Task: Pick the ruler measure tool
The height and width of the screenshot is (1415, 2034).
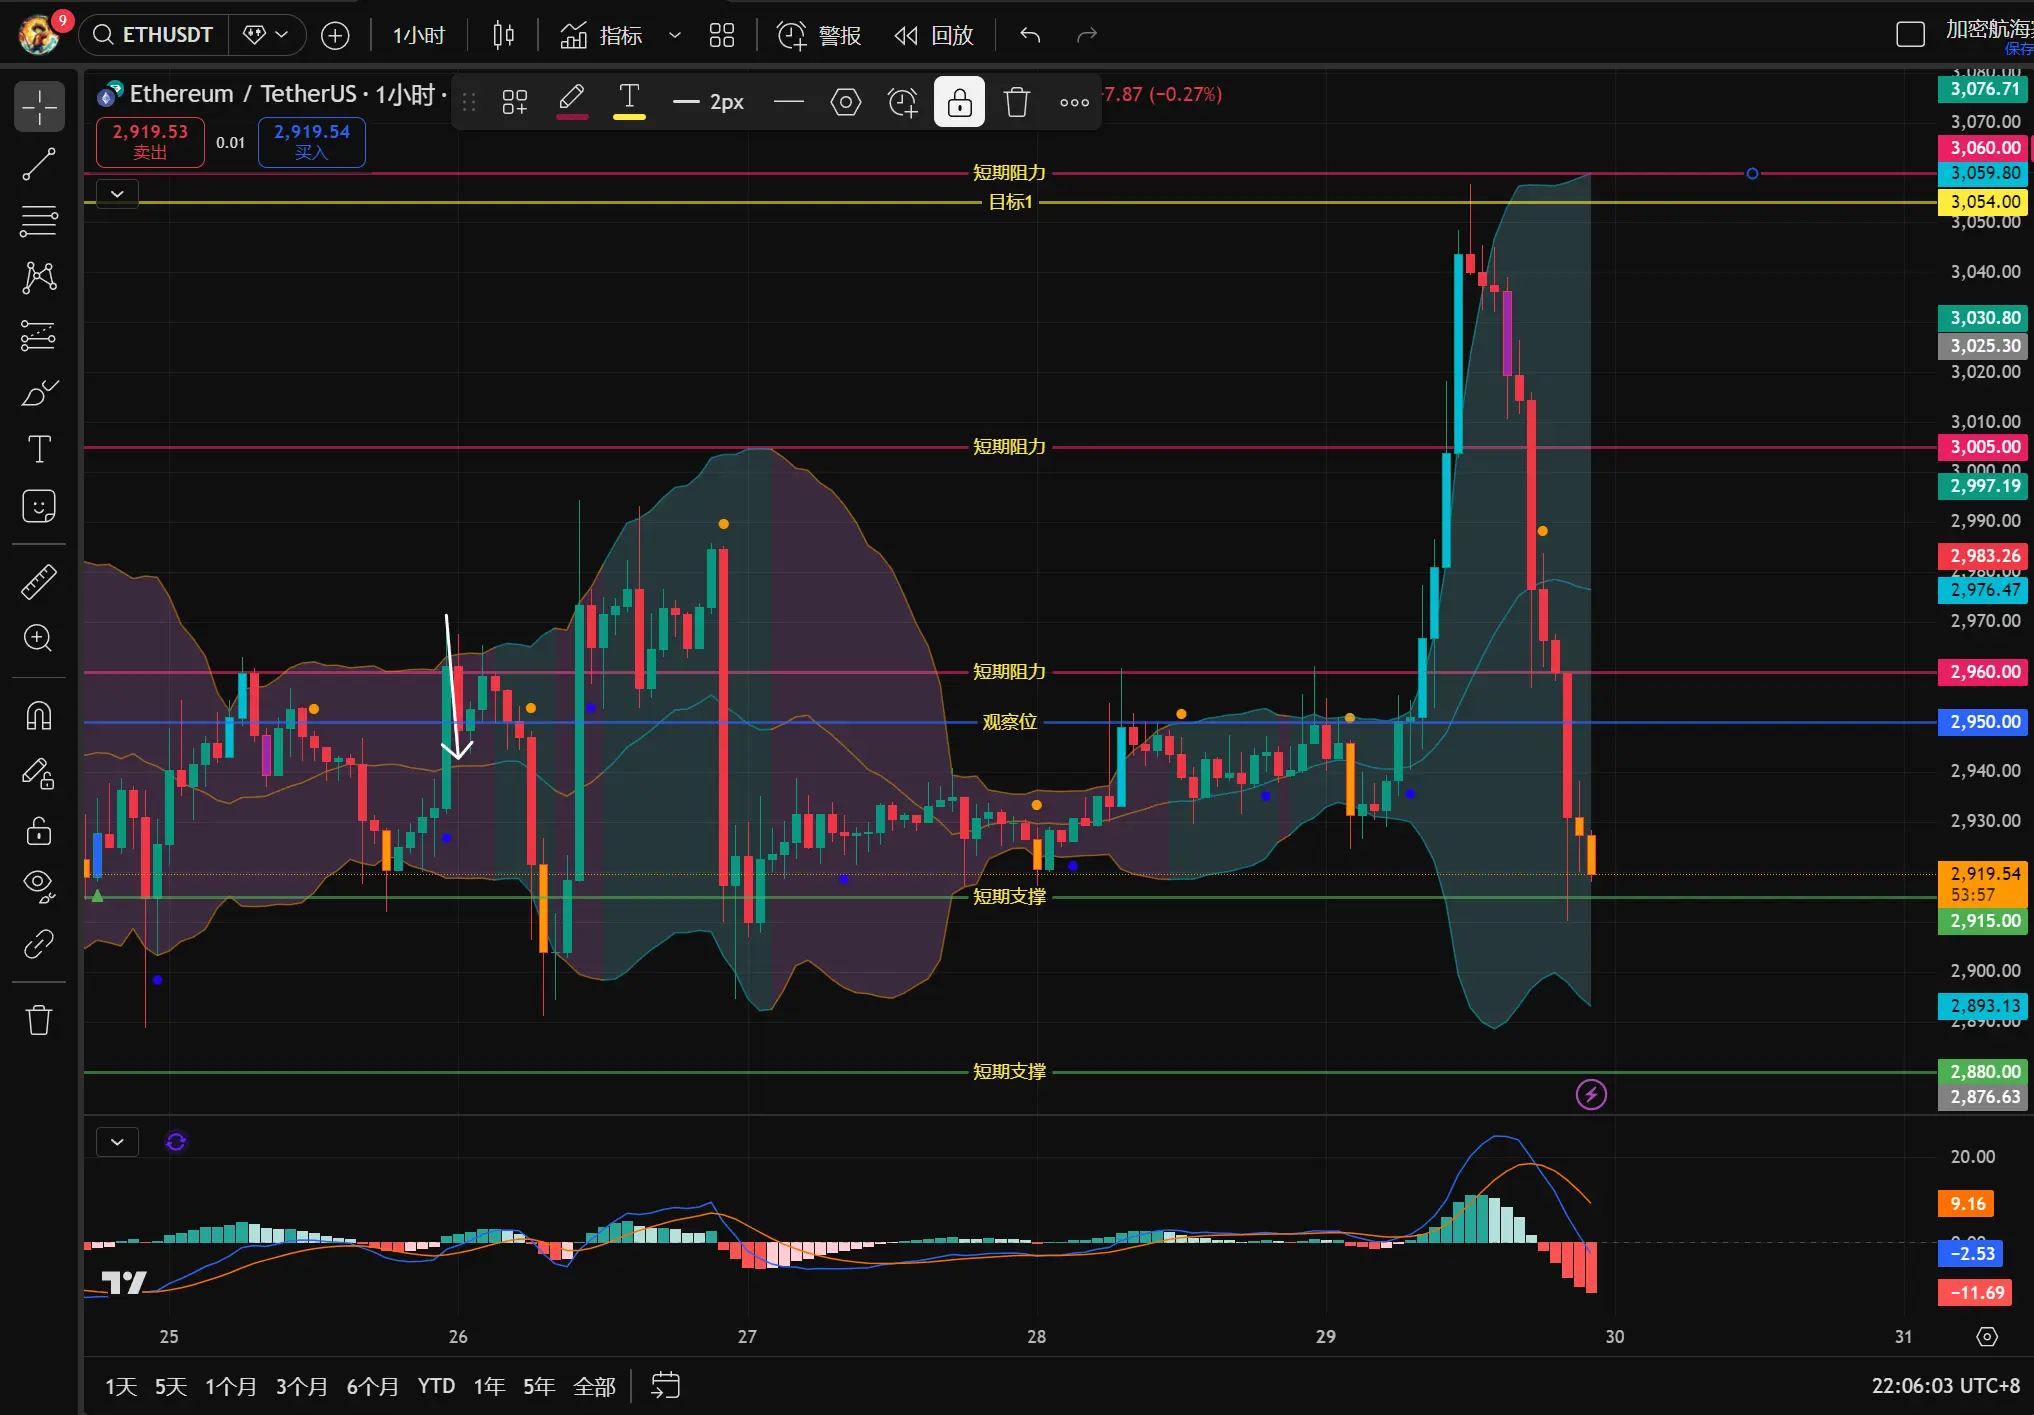Action: click(39, 581)
